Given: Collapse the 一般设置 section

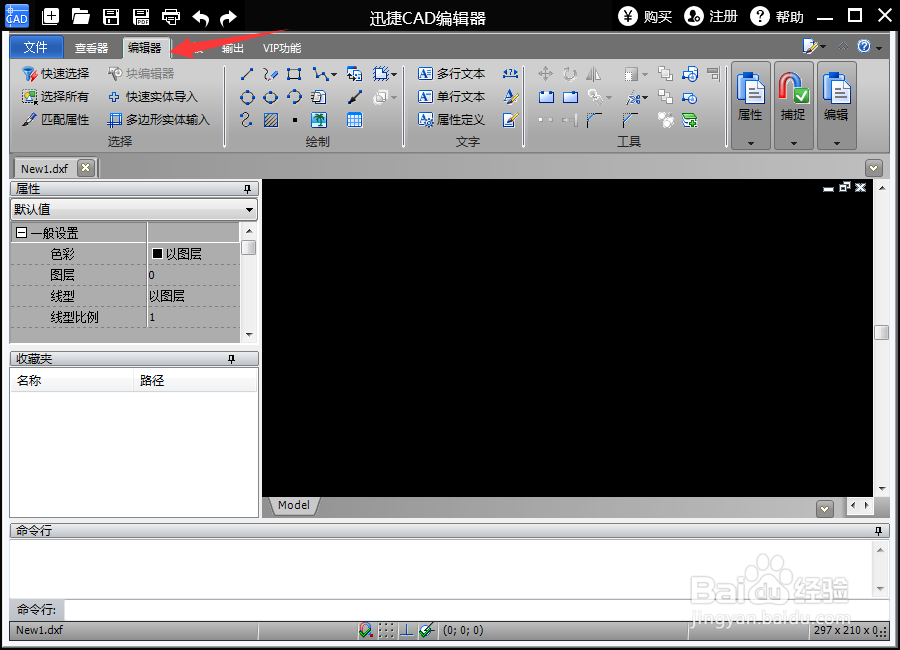Looking at the screenshot, I should [x=22, y=233].
